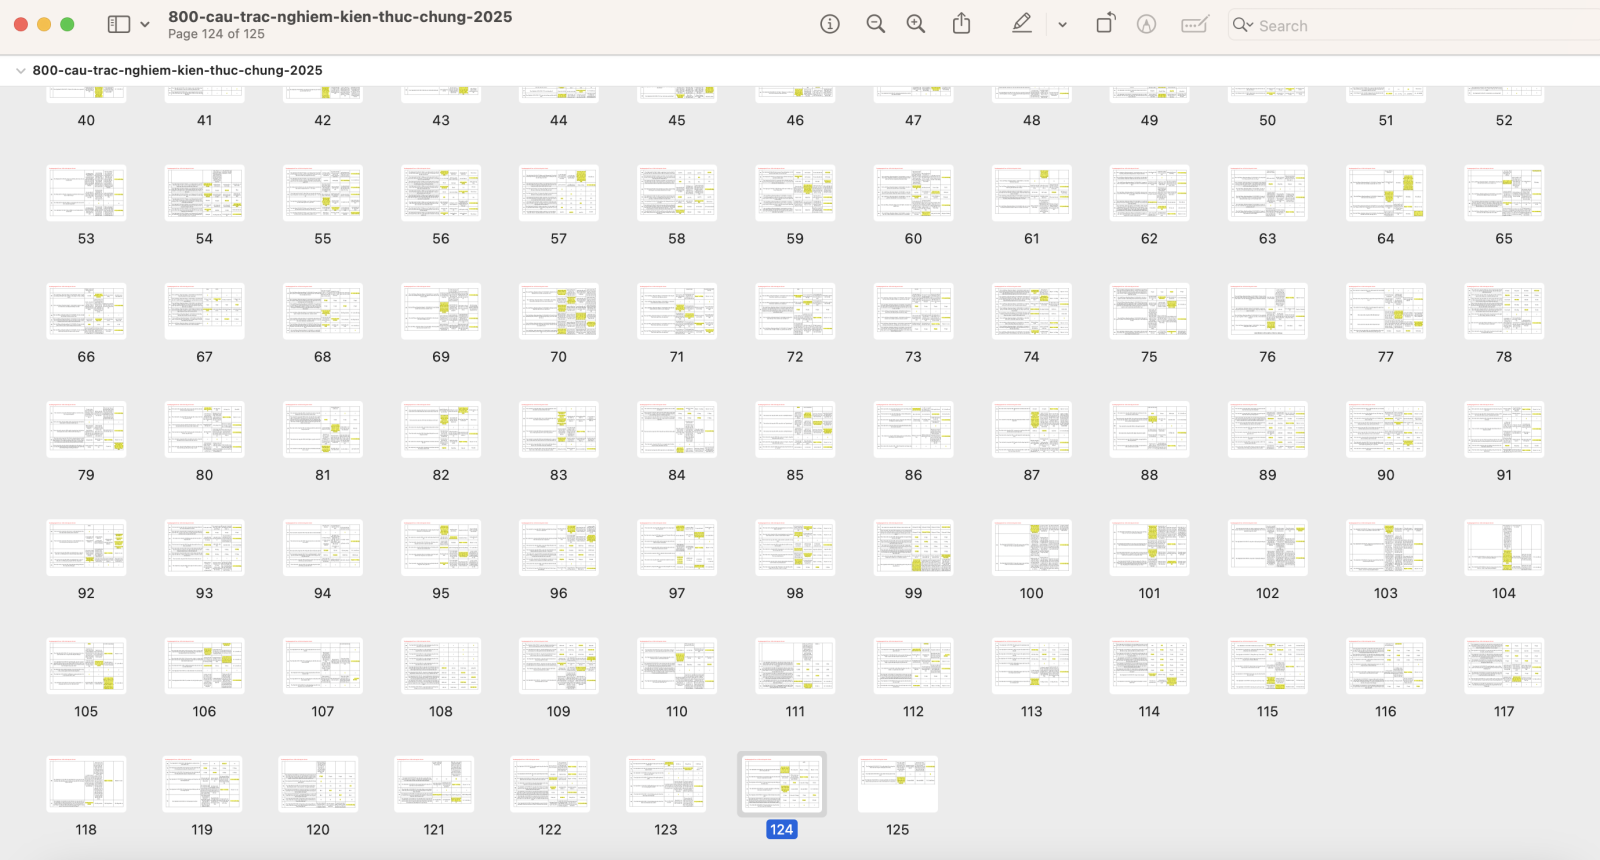Viewport: 1600px width, 860px height.
Task: Click the search magnifier icon
Action: 1242,25
